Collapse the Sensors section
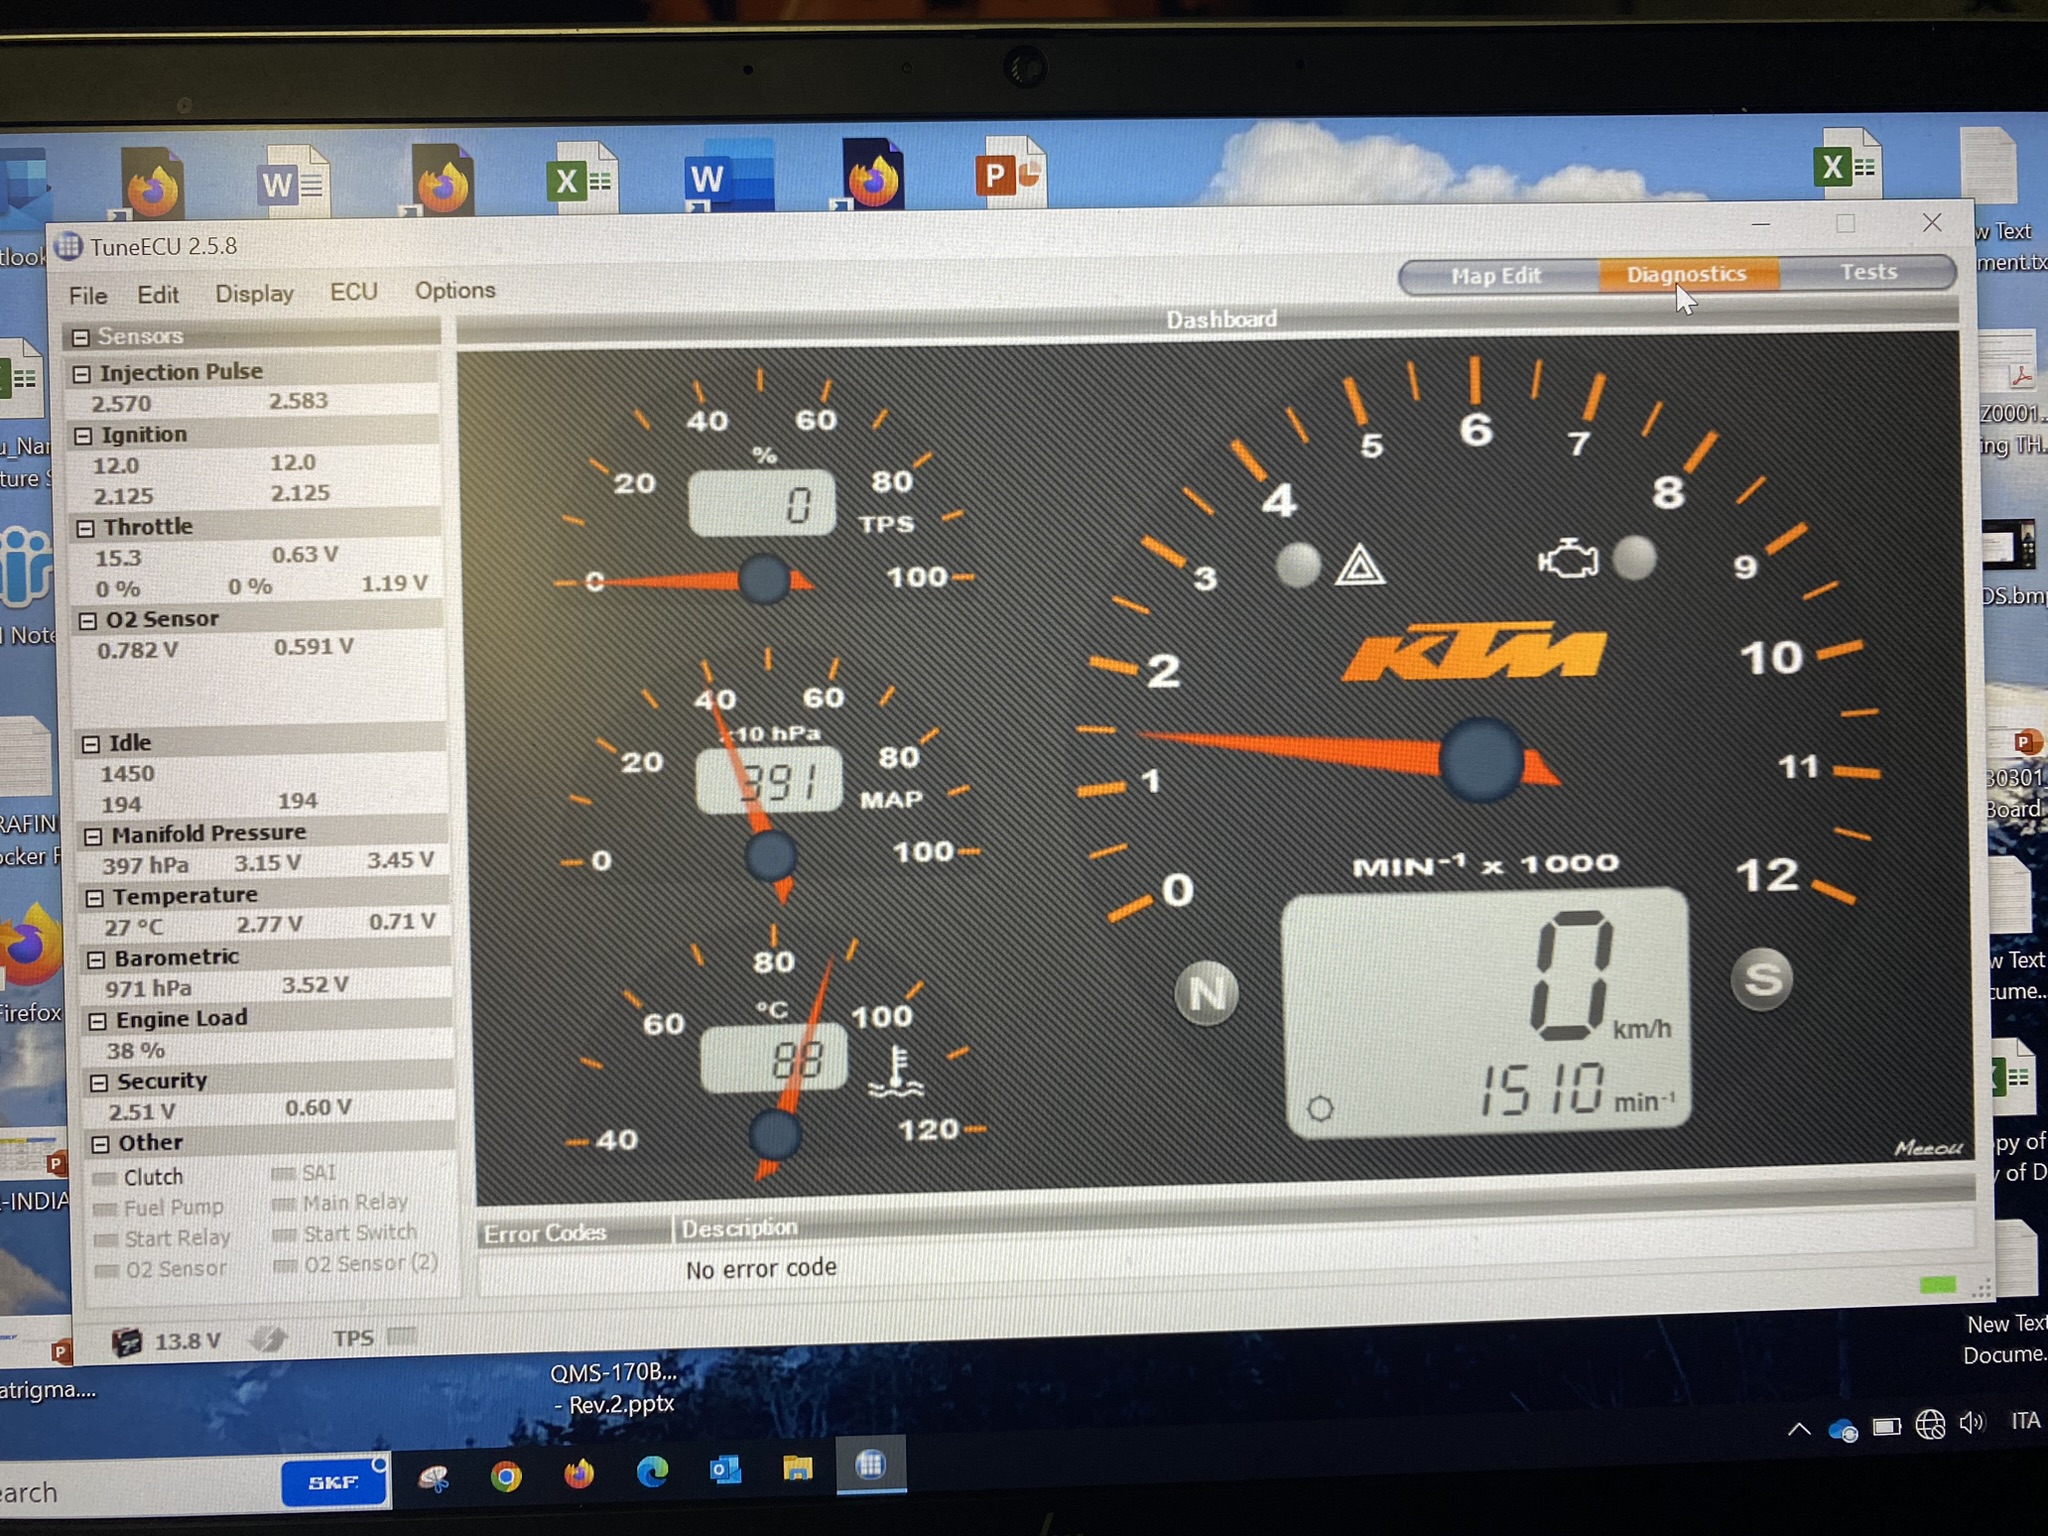 pyautogui.click(x=80, y=337)
